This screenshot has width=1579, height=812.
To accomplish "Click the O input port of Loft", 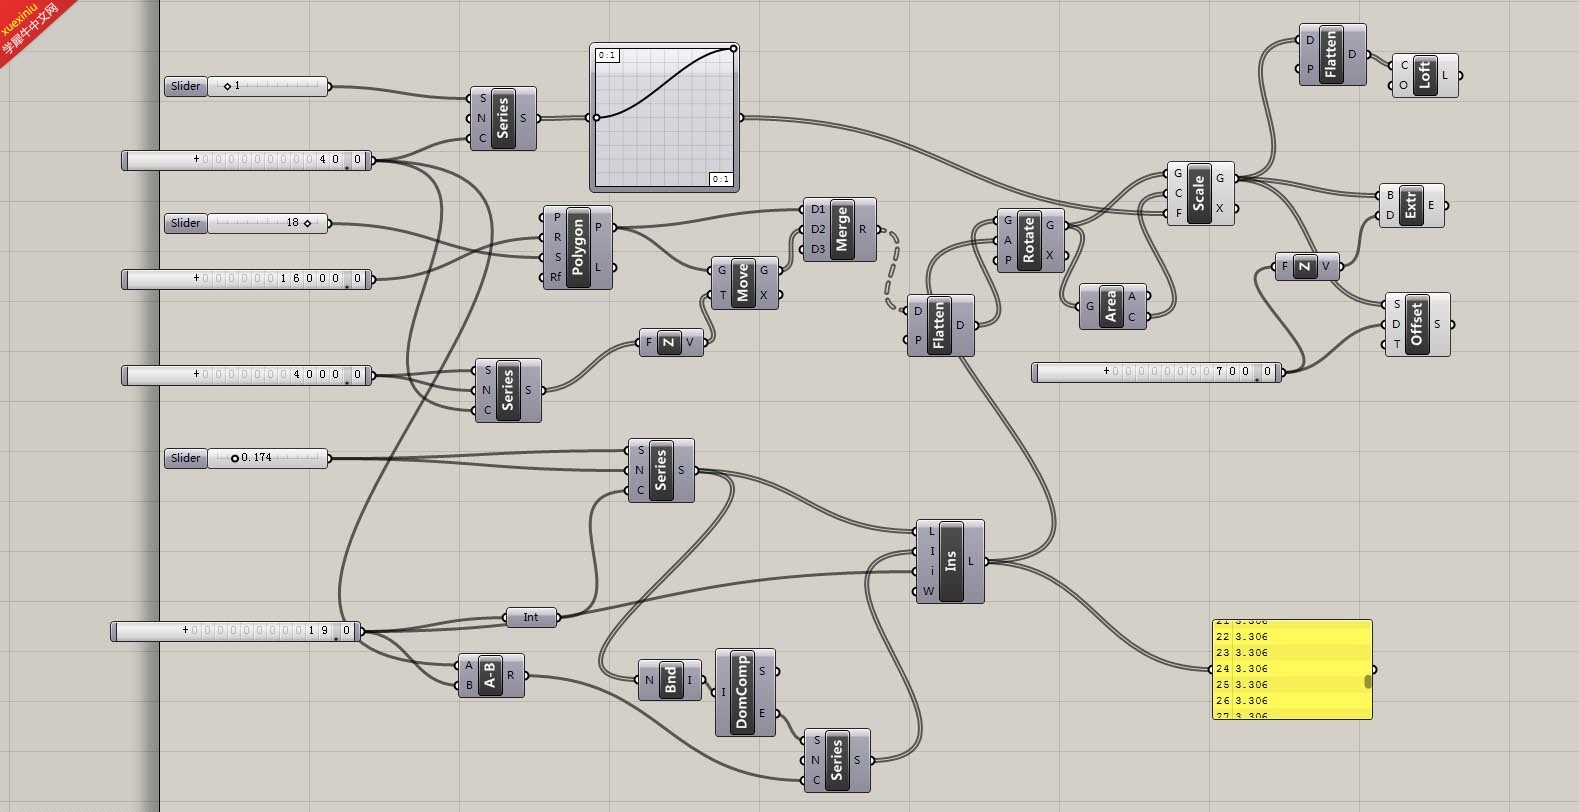I will pos(1403,85).
